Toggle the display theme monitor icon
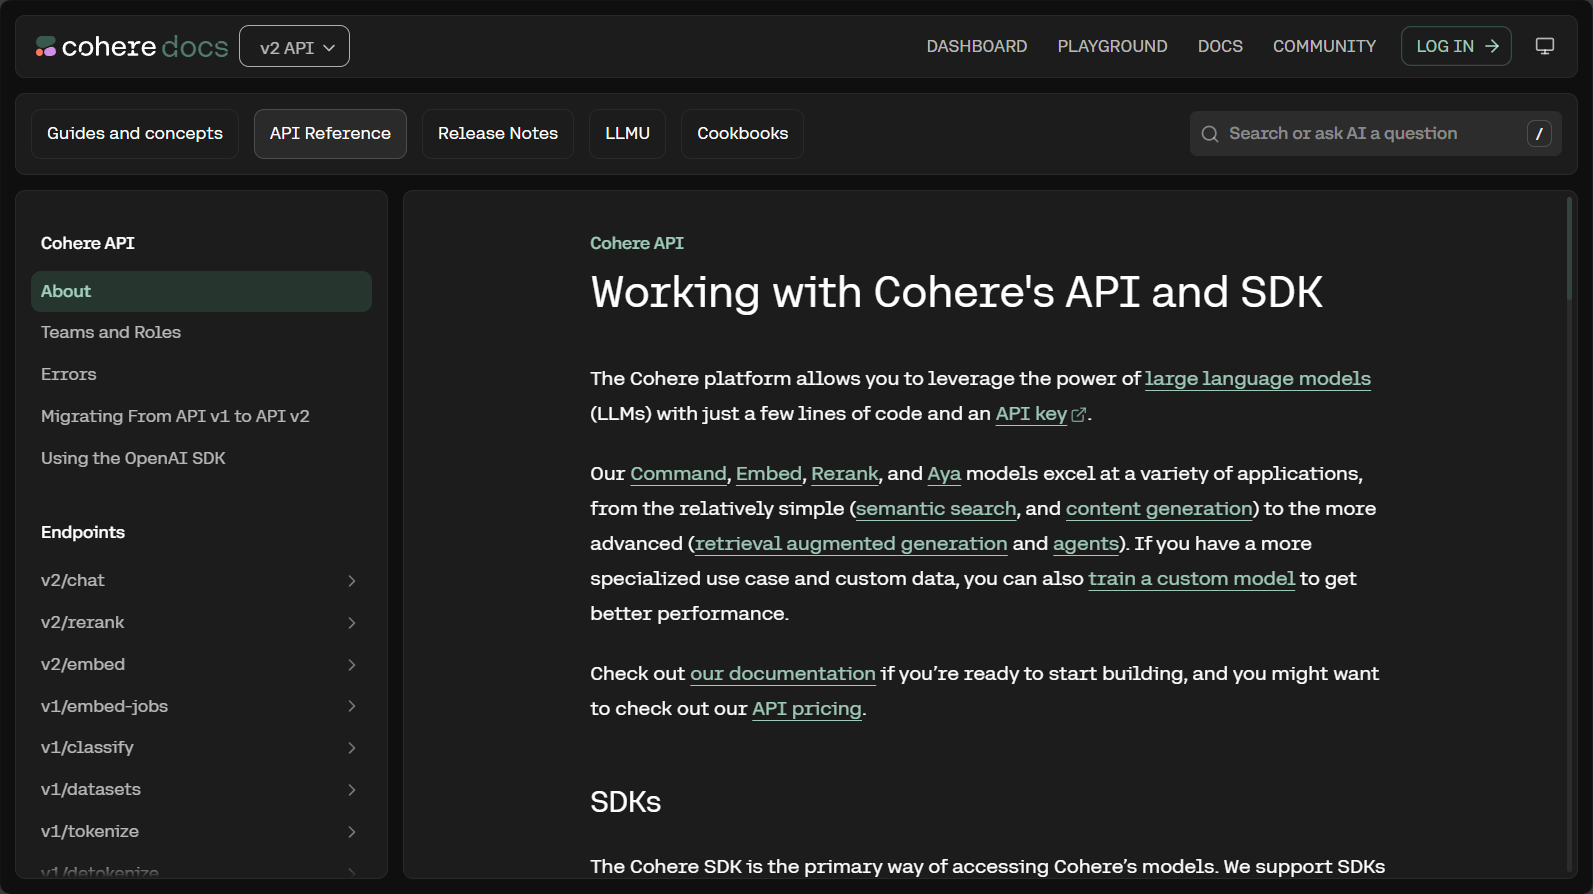 [x=1545, y=46]
